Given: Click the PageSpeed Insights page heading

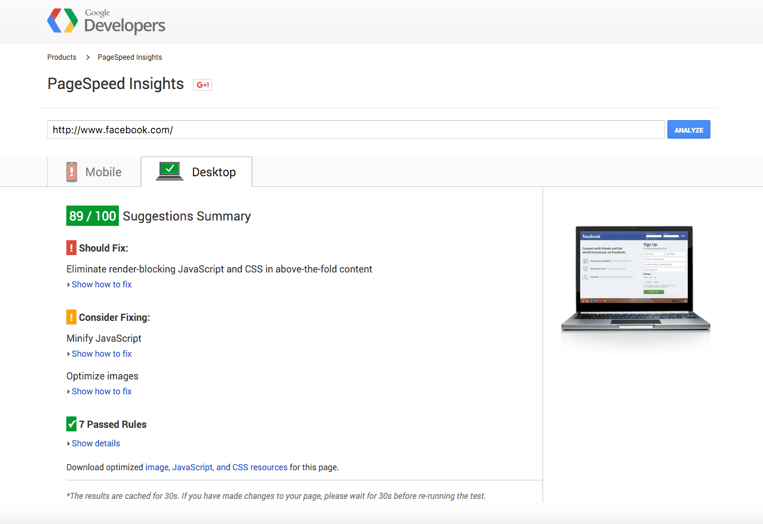Looking at the screenshot, I should pos(115,84).
